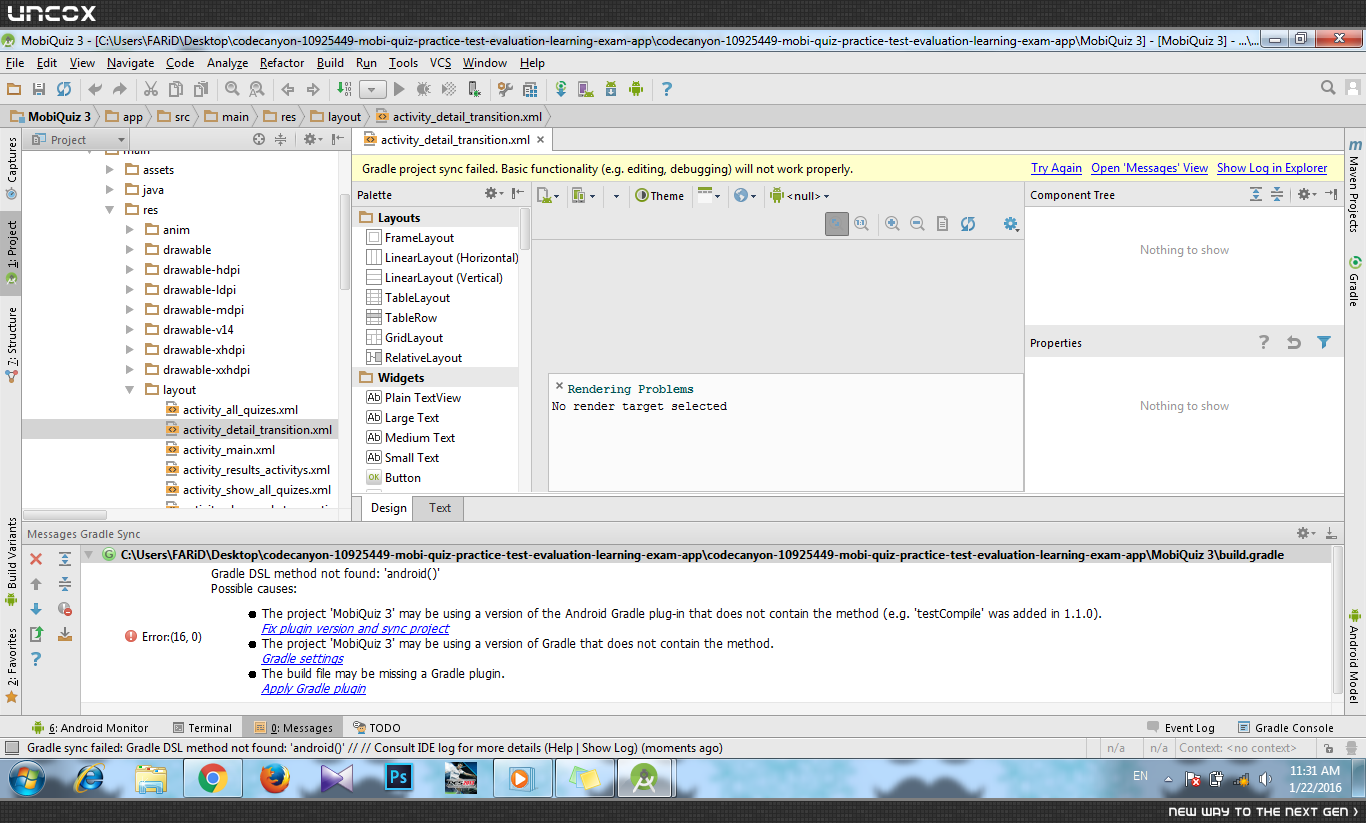Click the Undo arrow in the toolbar

coord(95,89)
